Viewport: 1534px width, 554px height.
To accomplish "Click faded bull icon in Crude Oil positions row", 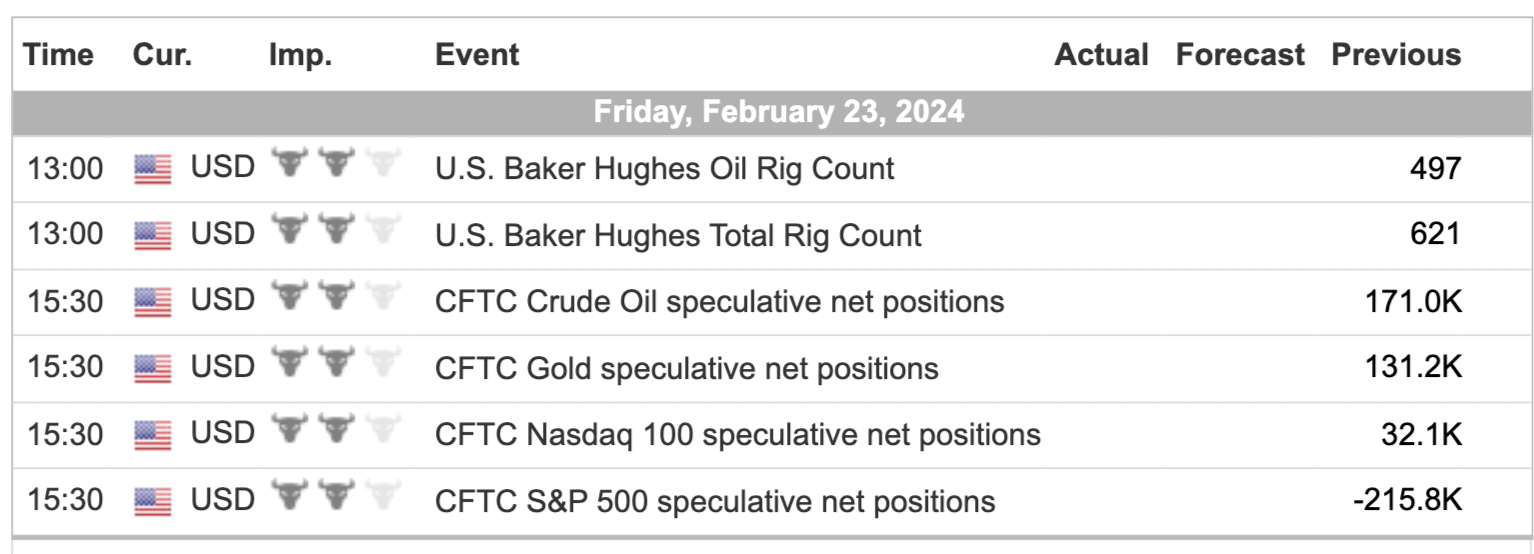I will (383, 295).
